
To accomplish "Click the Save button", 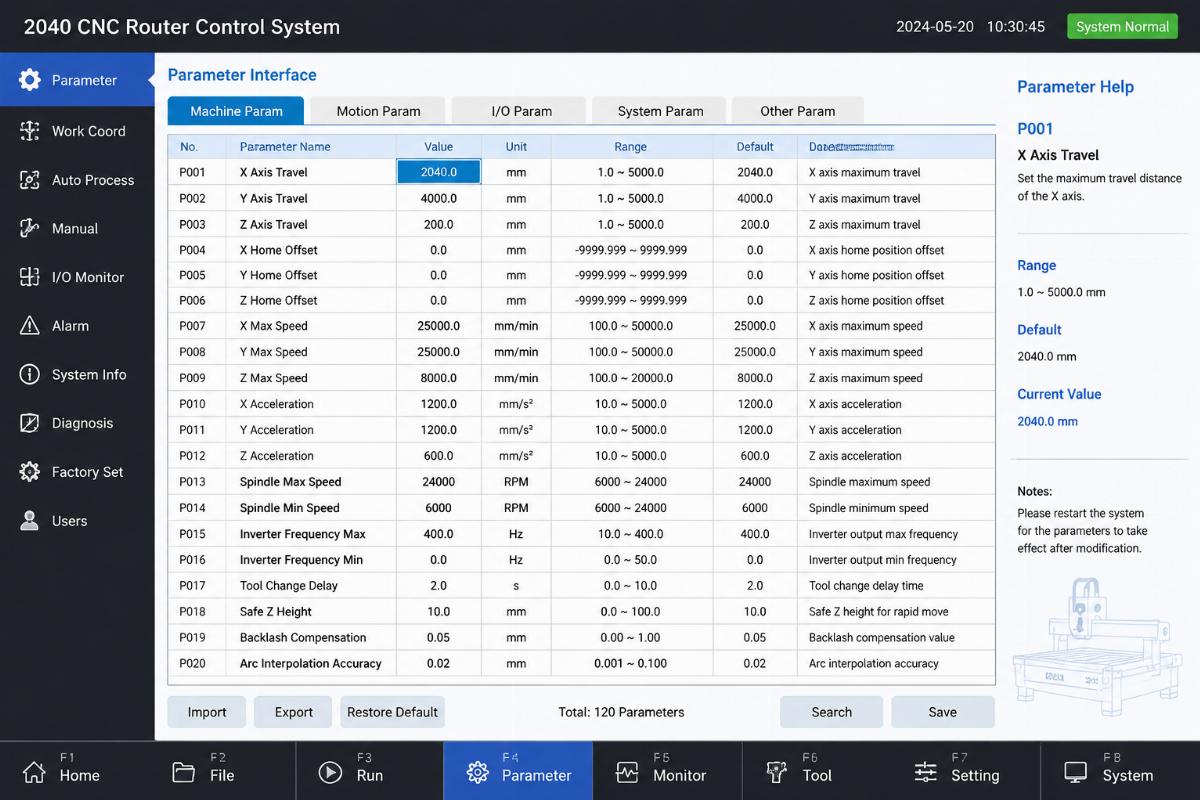I will (942, 712).
